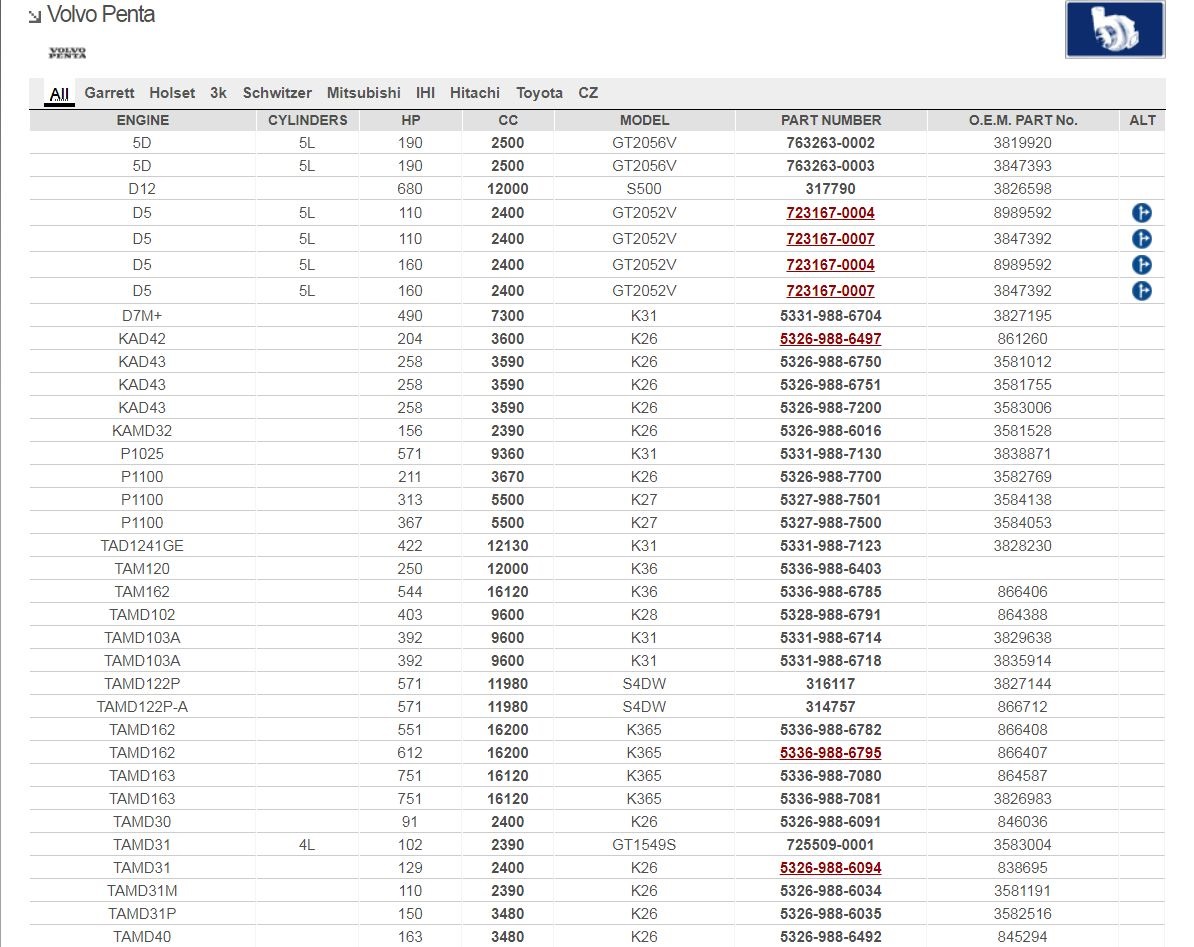Click the TAMD40 engine cell
This screenshot has width=1194, height=947.
pos(142,936)
